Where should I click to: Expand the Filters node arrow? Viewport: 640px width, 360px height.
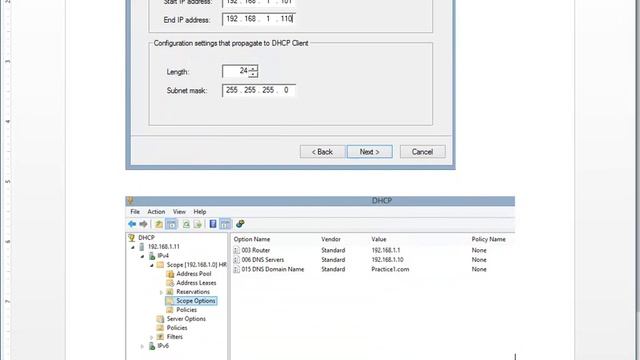[x=152, y=337]
